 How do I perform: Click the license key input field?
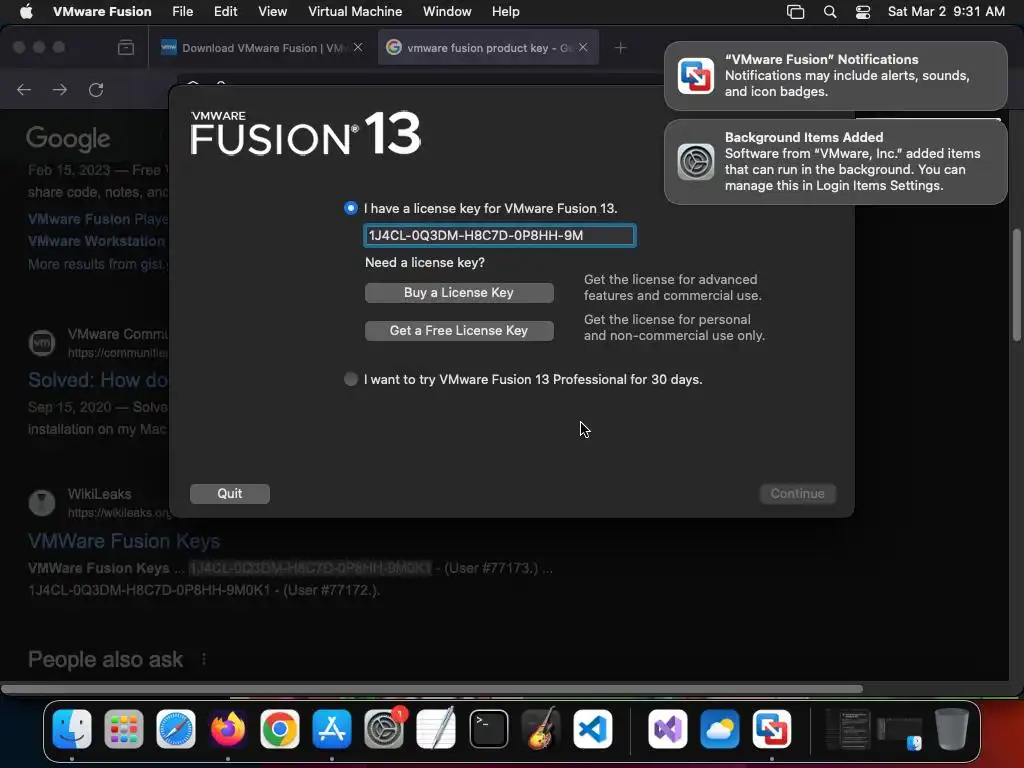point(500,235)
